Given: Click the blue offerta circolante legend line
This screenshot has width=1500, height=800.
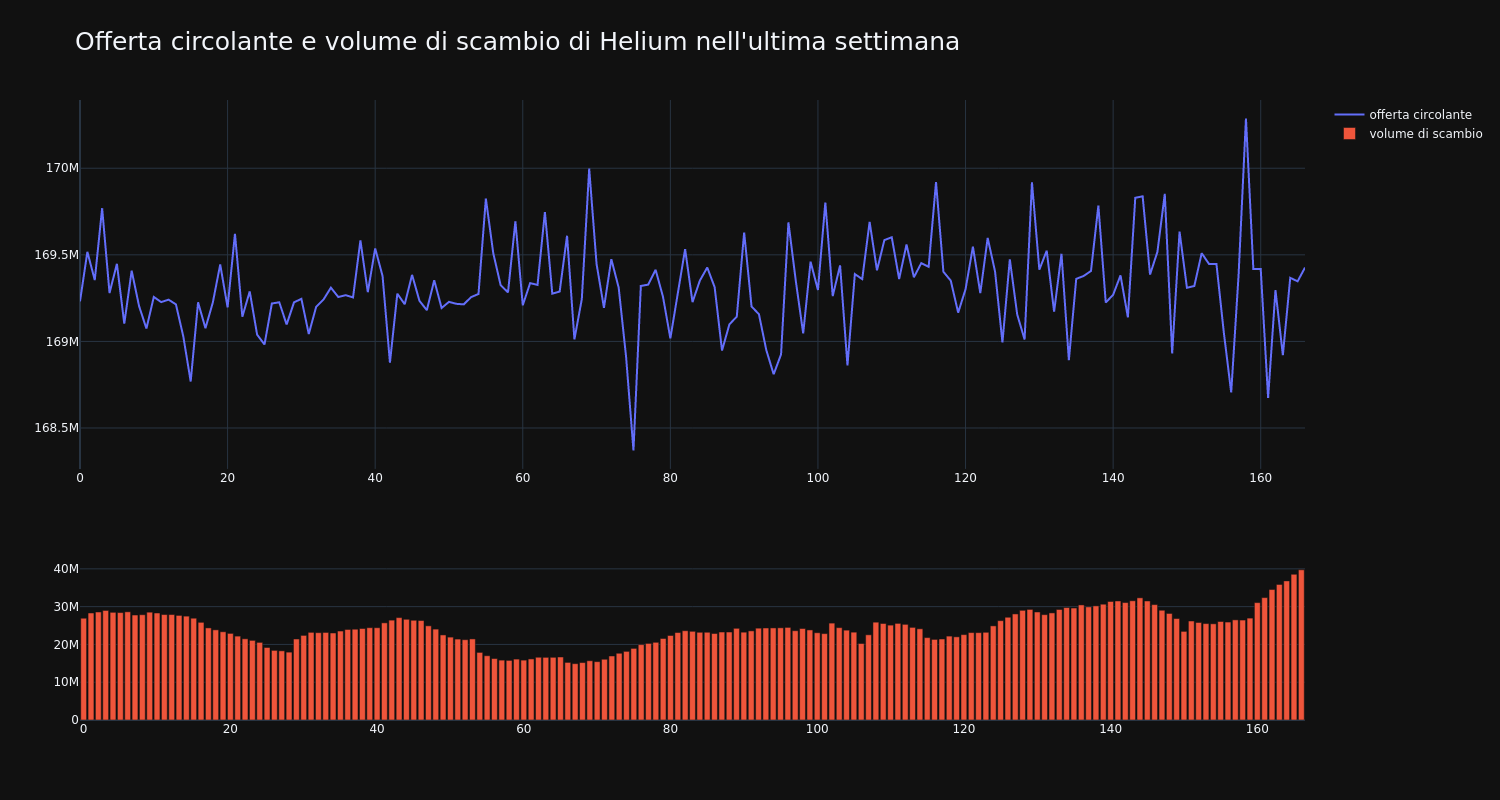Looking at the screenshot, I should [1349, 115].
